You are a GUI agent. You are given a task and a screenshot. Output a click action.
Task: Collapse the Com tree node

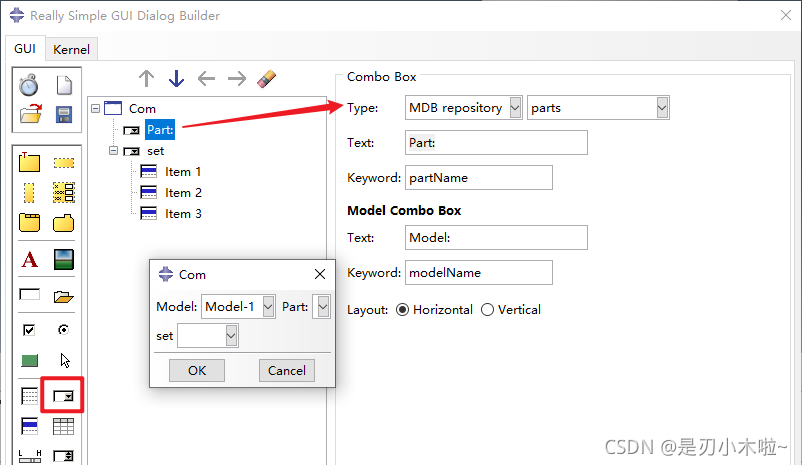point(95,108)
